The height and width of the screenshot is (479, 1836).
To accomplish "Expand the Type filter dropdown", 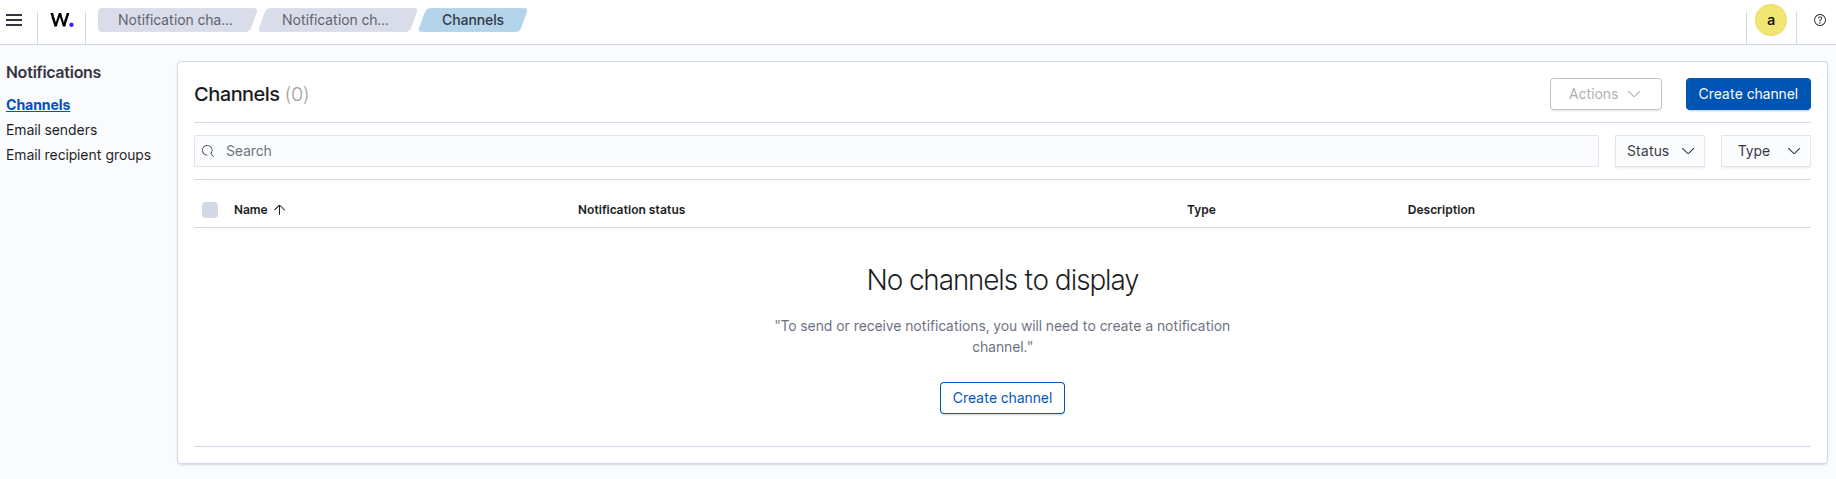I will (1766, 151).
